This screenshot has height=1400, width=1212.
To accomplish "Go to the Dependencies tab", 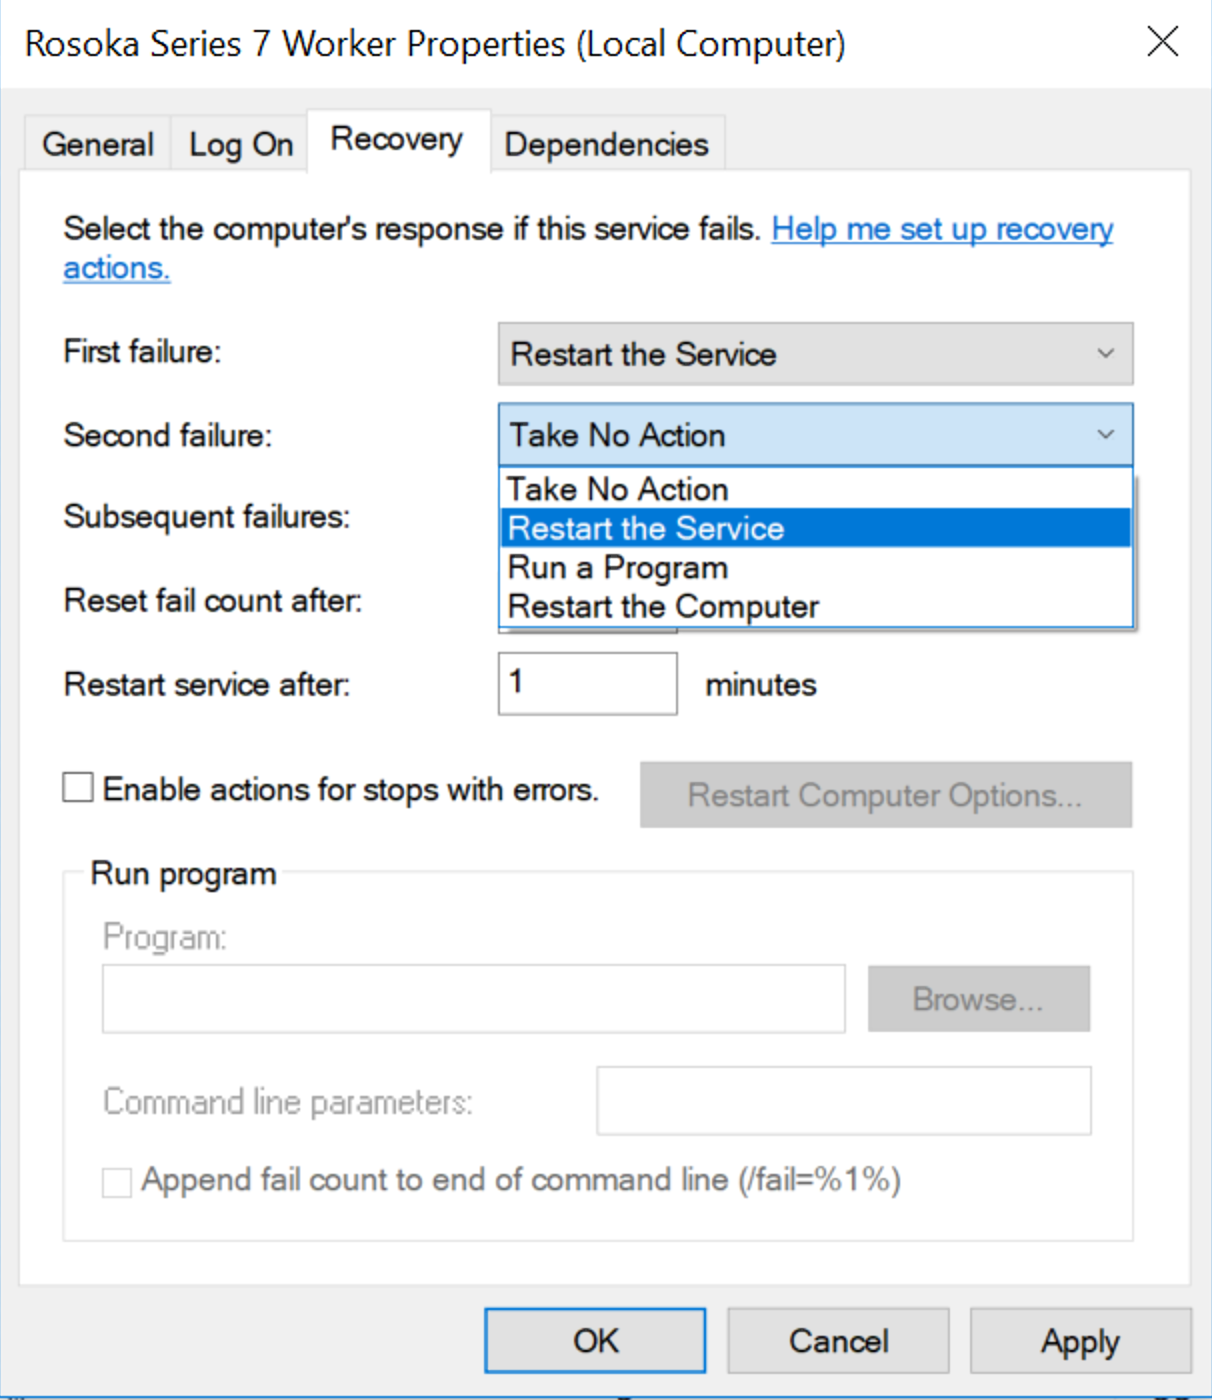I will tap(606, 144).
